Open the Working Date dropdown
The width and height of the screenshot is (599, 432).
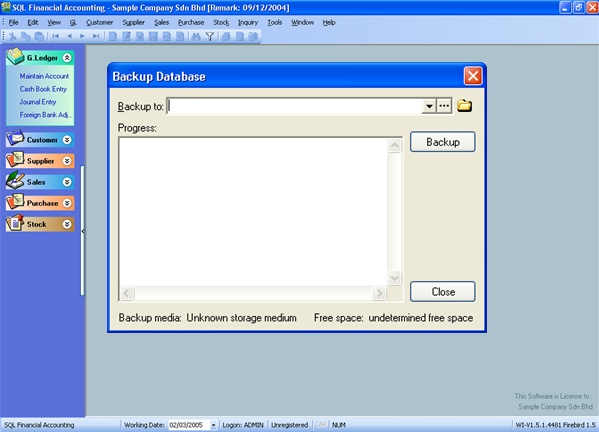click(213, 425)
